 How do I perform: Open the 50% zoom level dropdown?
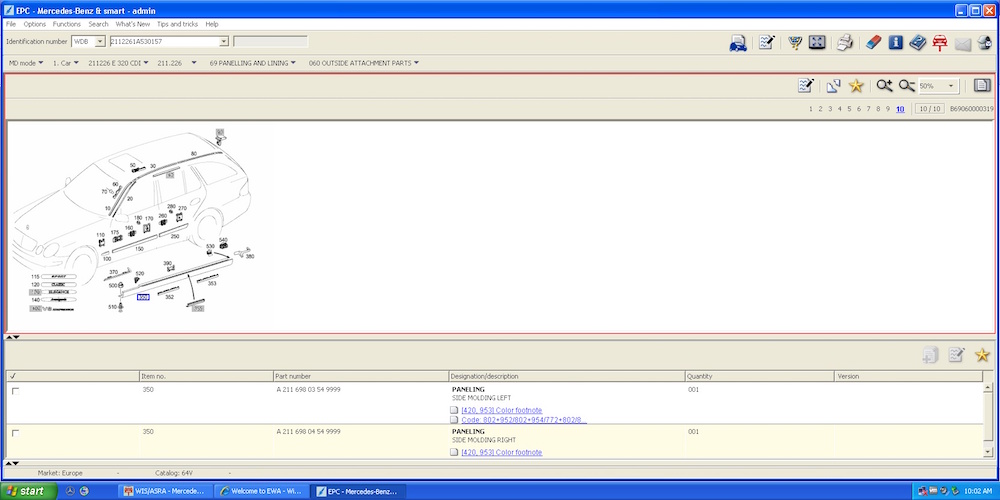(952, 86)
